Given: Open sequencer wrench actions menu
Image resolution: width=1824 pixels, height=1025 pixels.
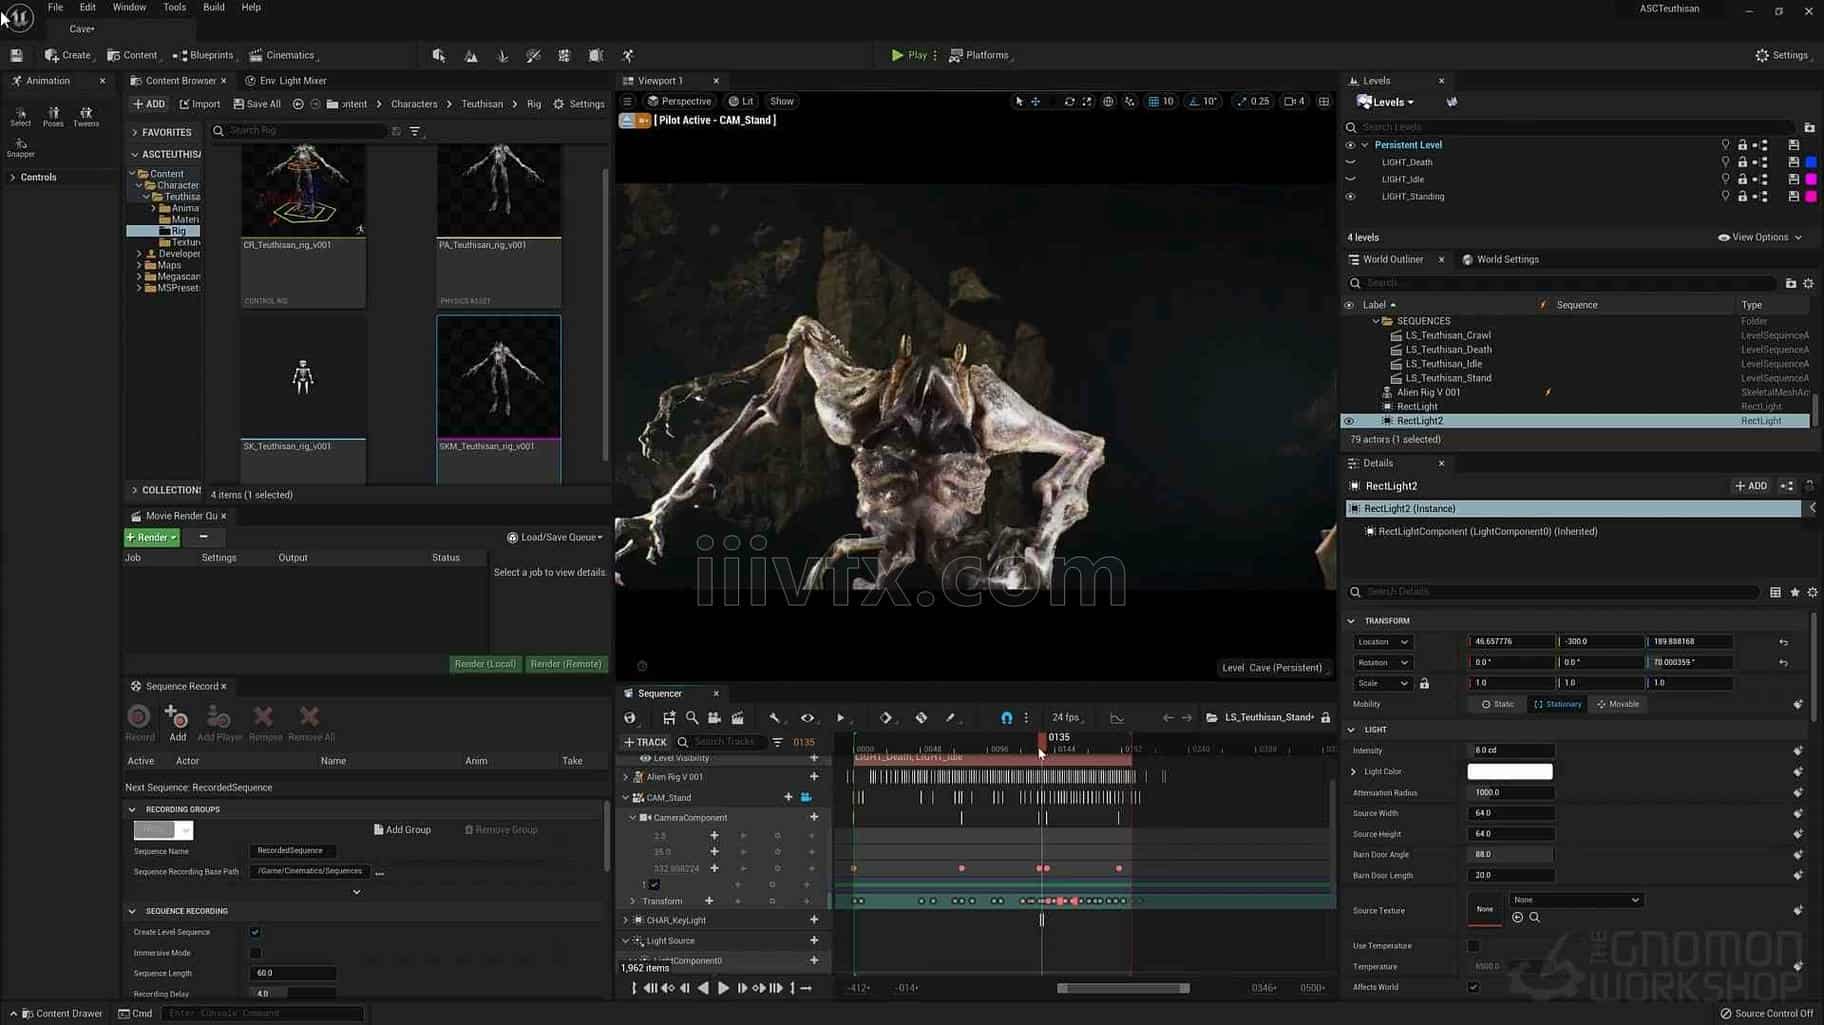Looking at the screenshot, I should point(775,718).
